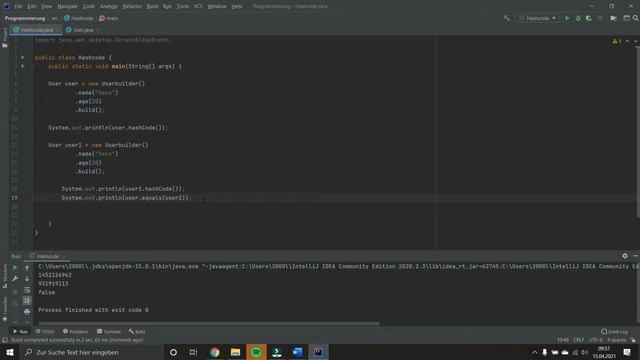Image resolution: width=640 pixels, height=360 pixels.
Task: Open the Terminal tool window tab
Action: pos(109,331)
